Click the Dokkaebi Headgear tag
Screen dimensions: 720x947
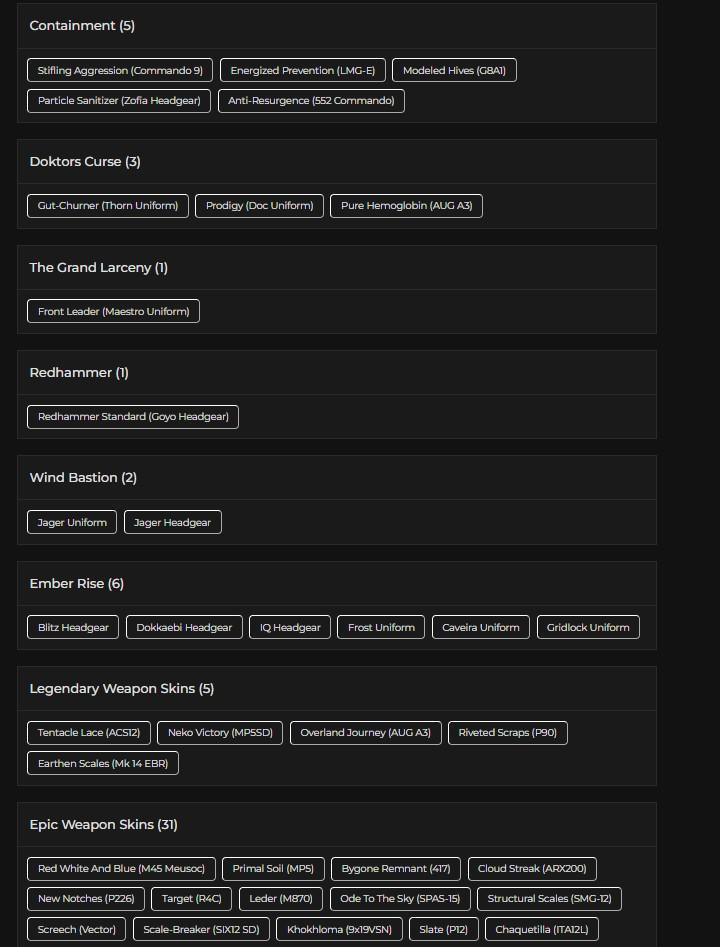pyautogui.click(x=184, y=628)
